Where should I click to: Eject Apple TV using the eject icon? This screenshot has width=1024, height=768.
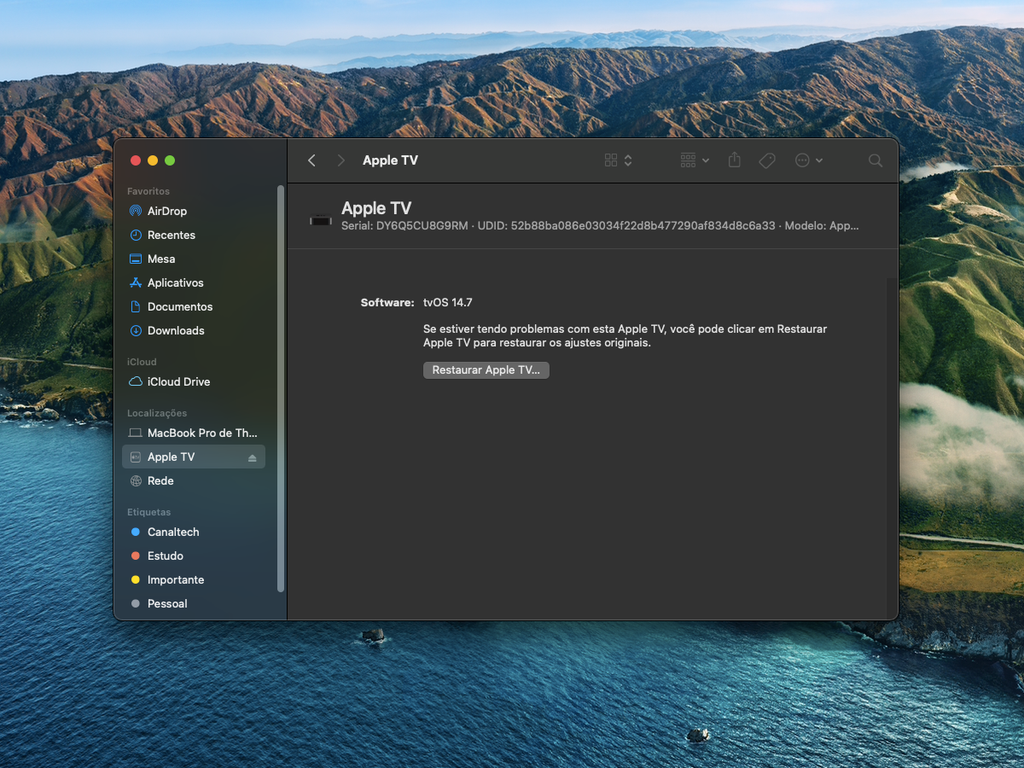252,458
